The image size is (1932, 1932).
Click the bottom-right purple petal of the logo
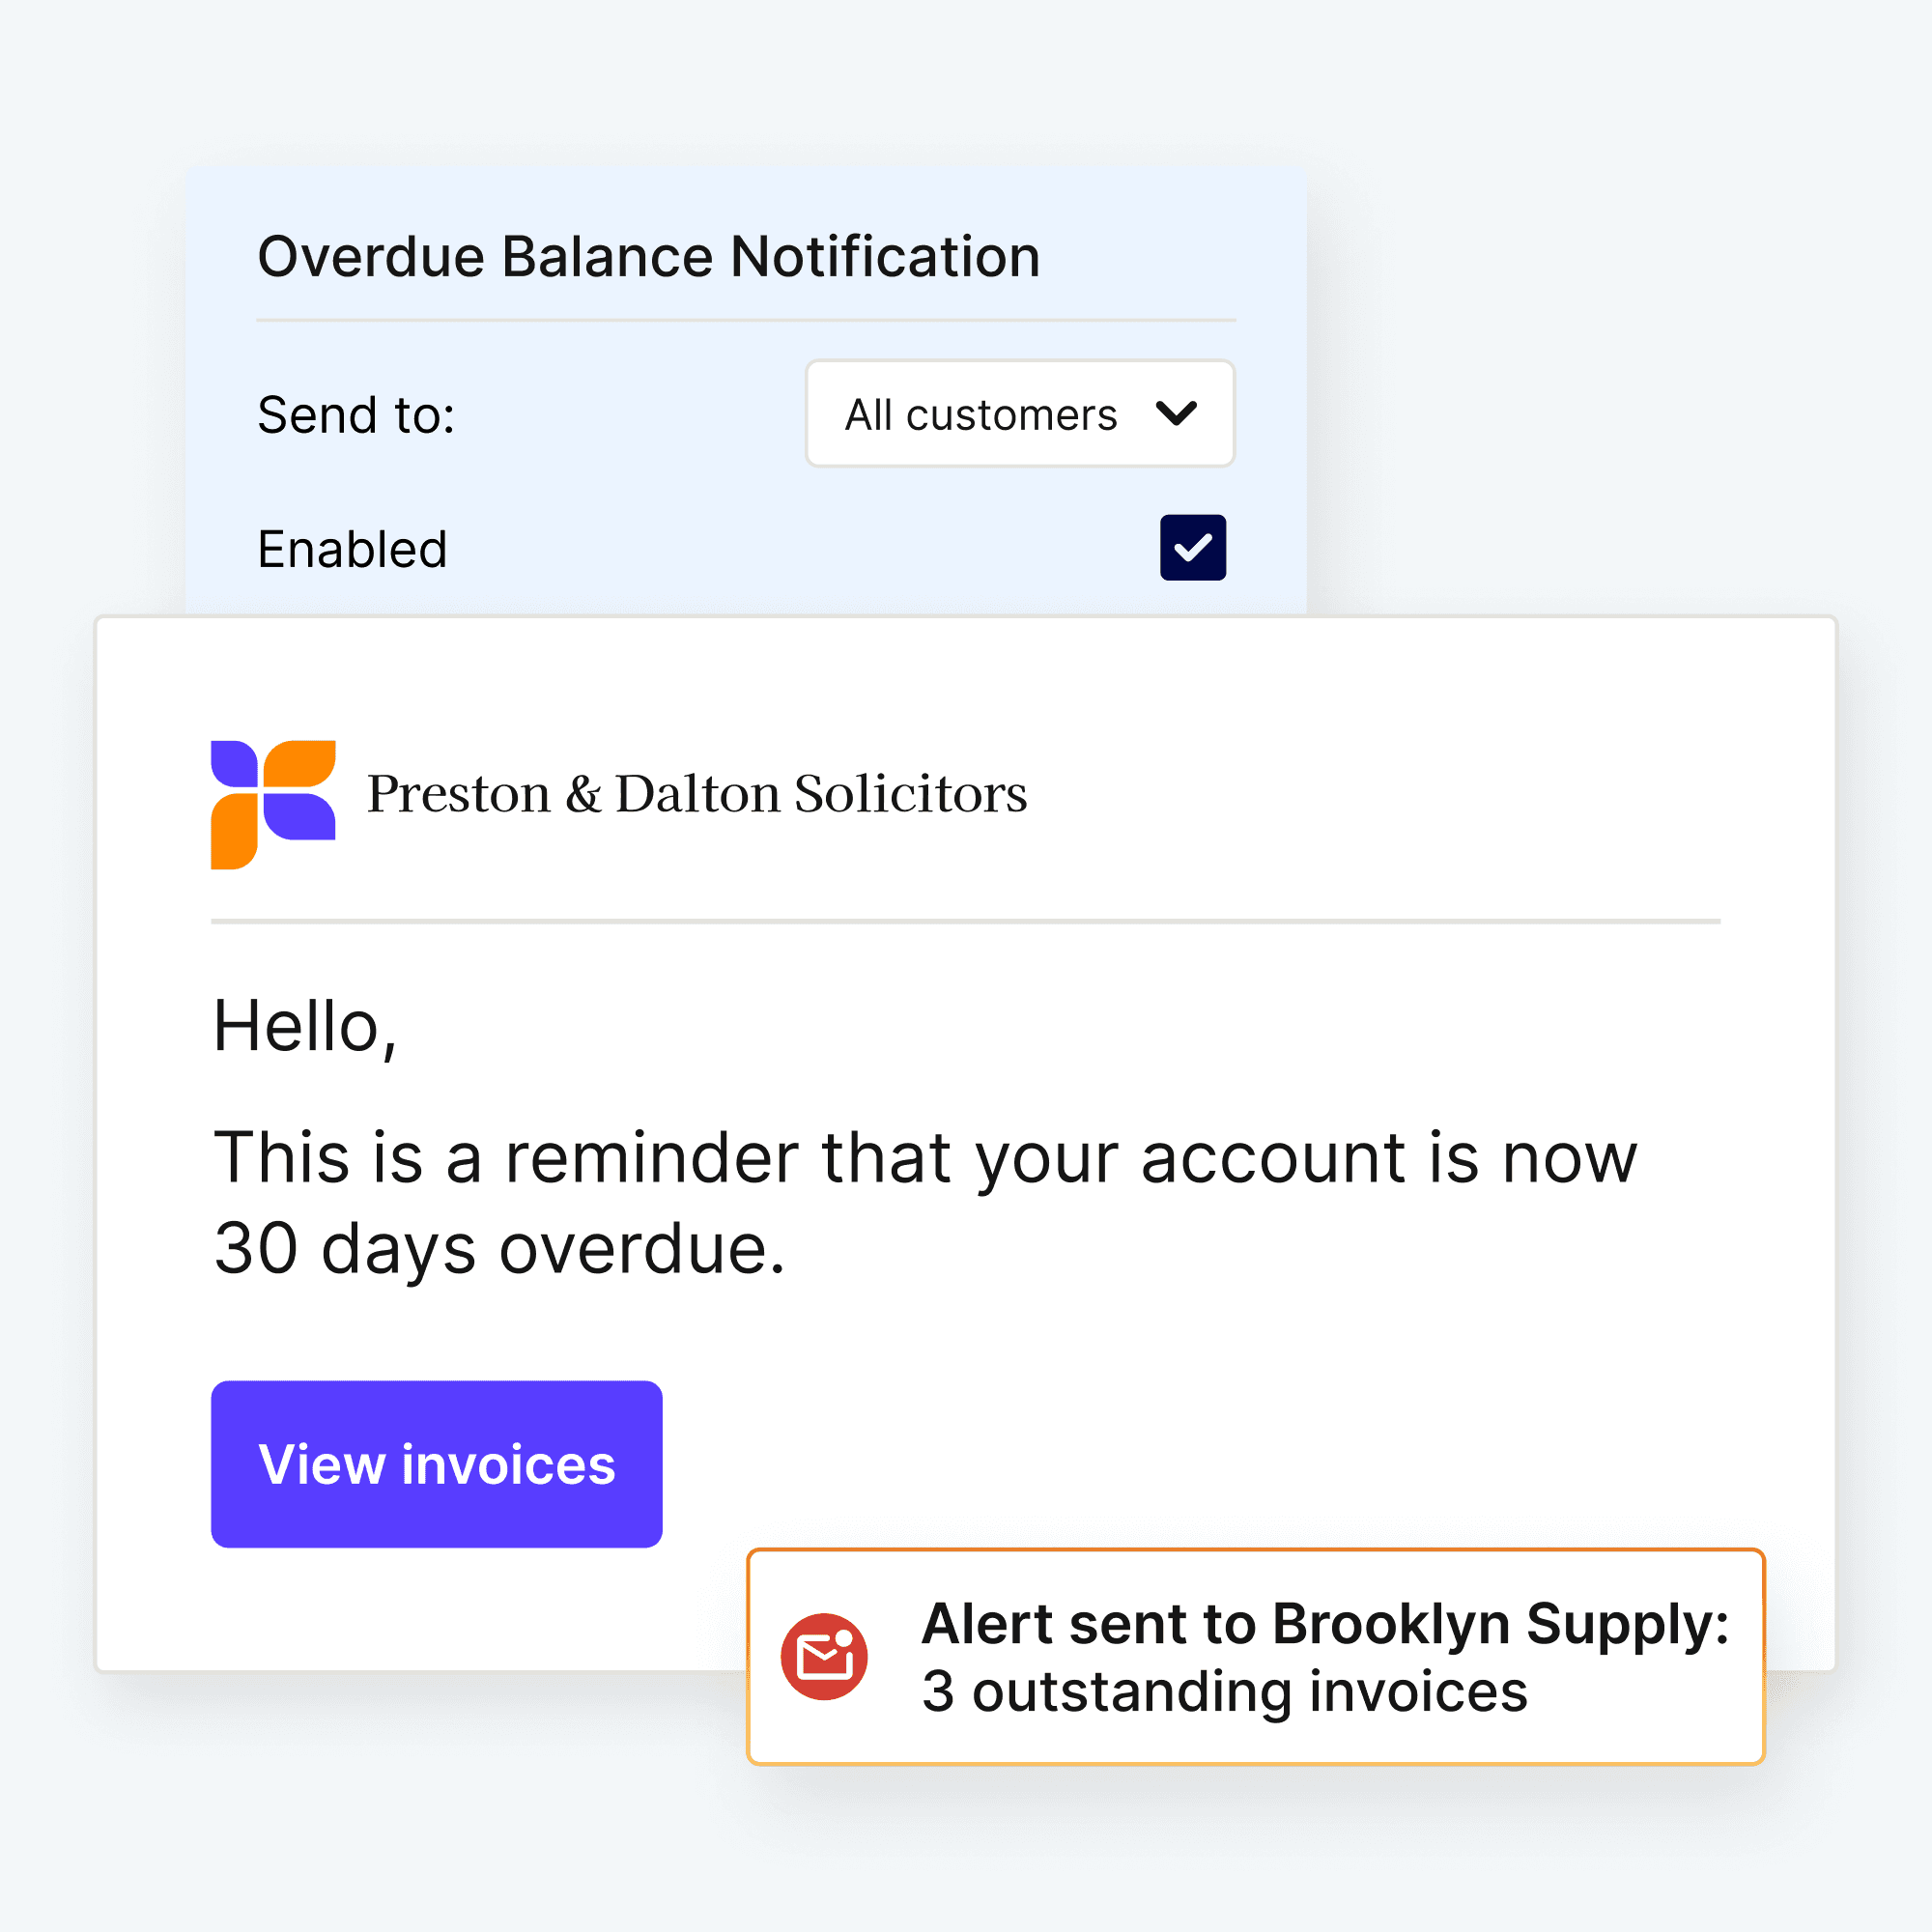(x=299, y=817)
